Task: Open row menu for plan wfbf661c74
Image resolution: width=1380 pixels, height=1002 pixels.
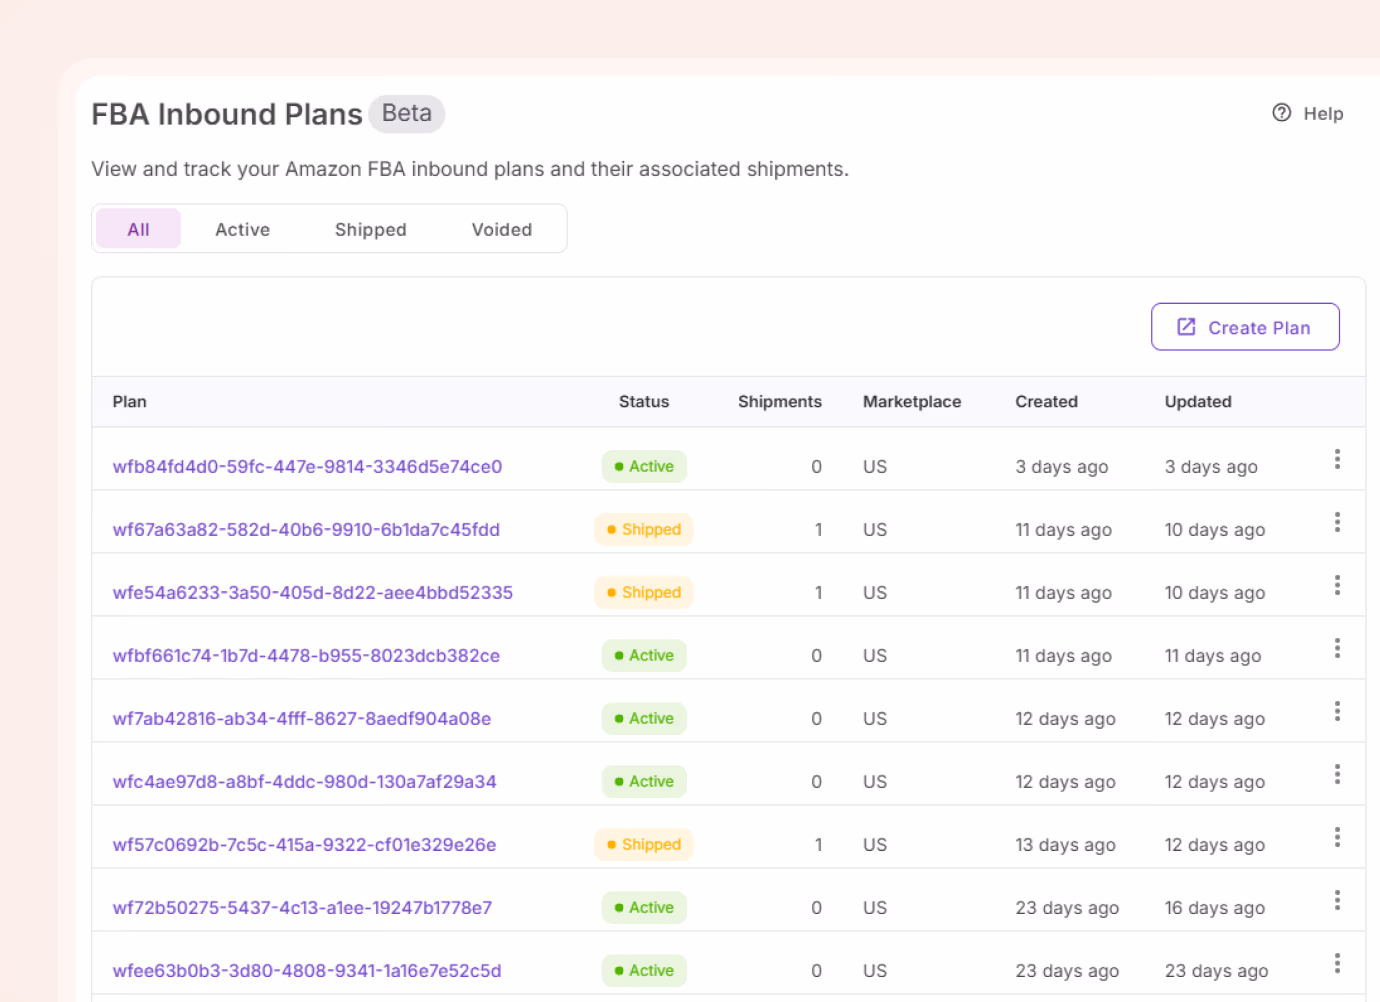Action: [1337, 648]
